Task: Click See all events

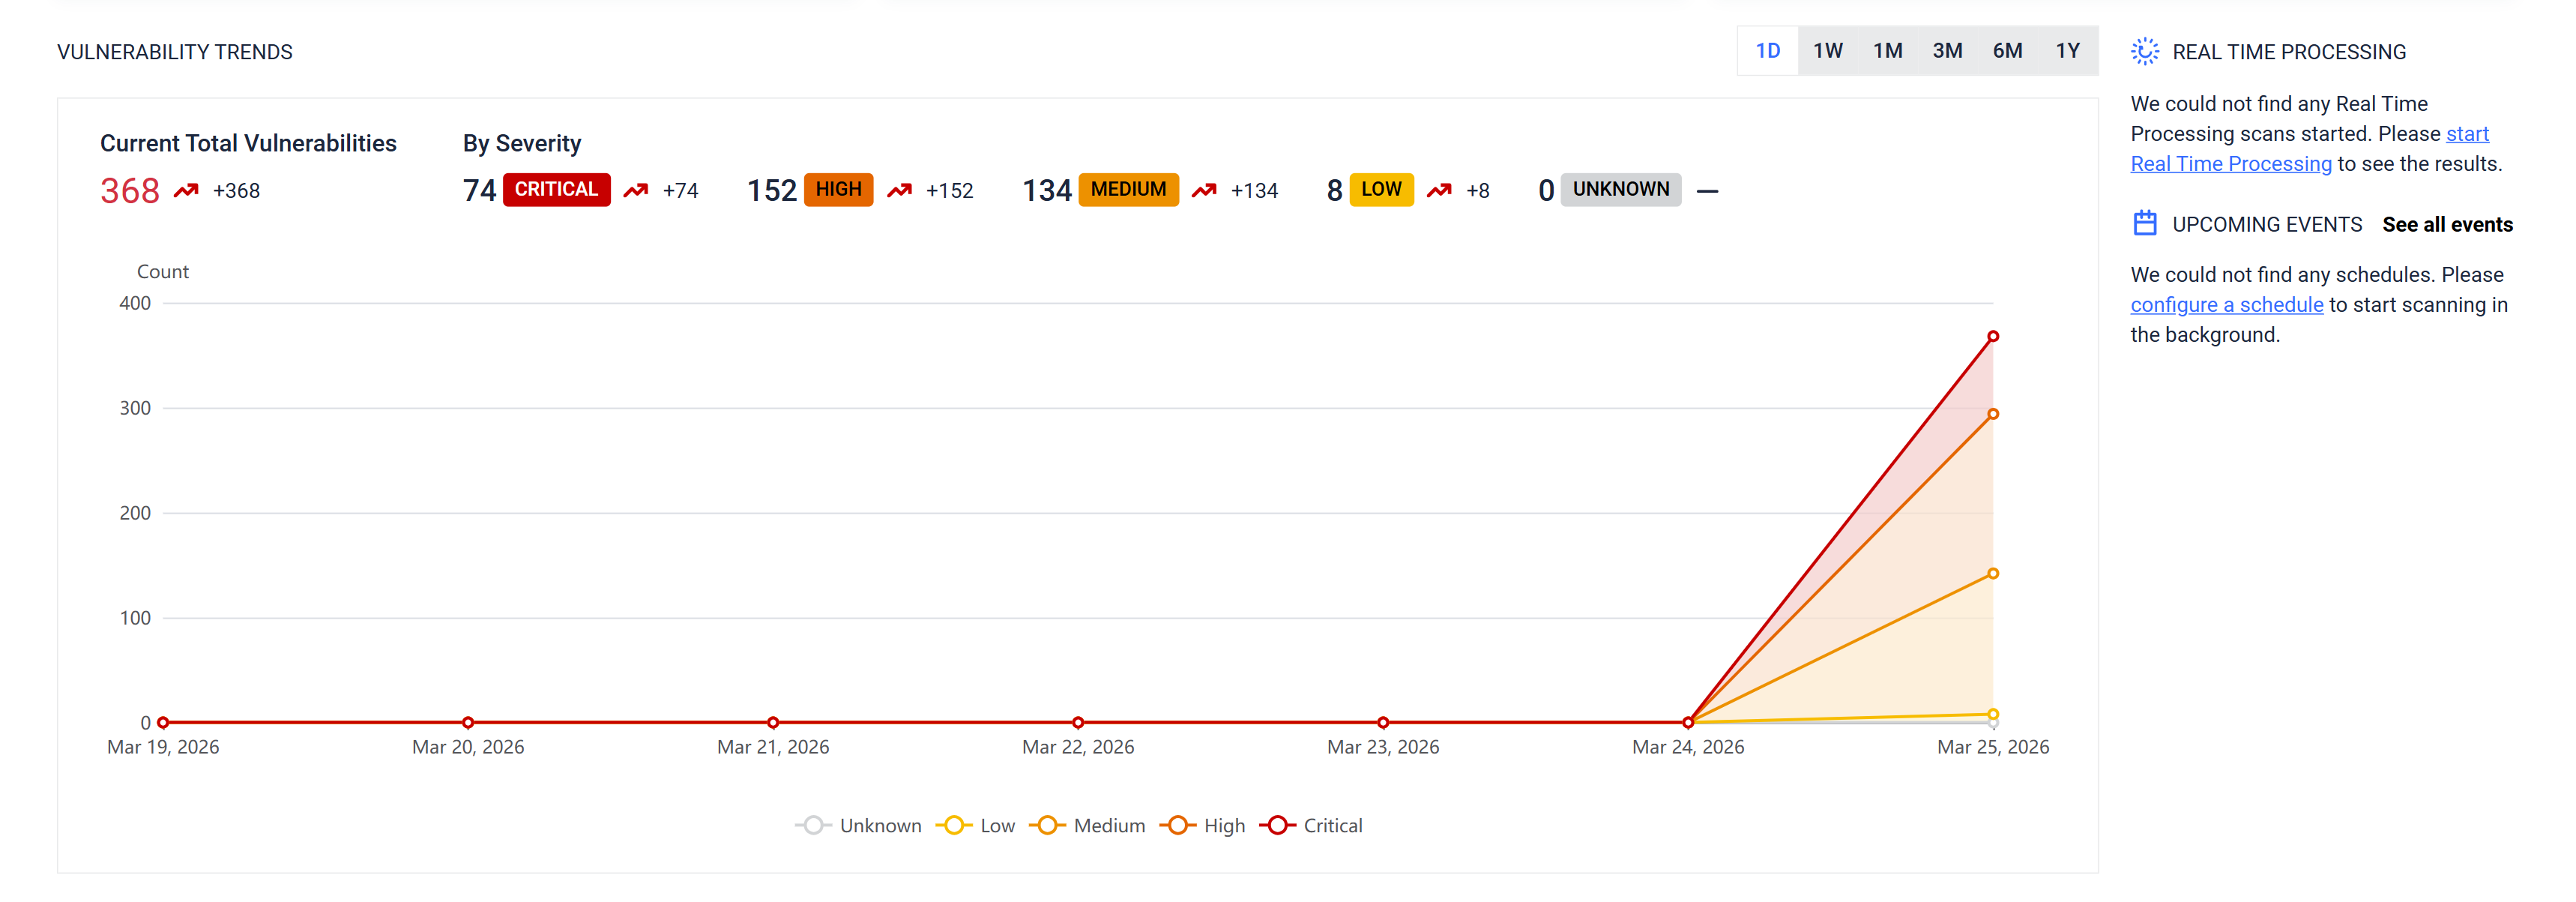Action: pyautogui.click(x=2446, y=224)
